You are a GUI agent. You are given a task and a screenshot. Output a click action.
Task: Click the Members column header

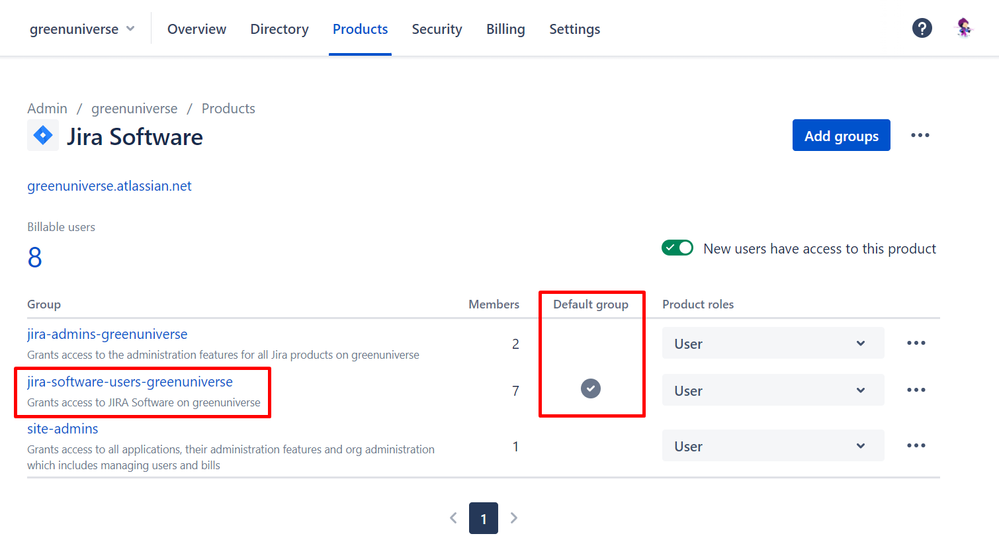pos(494,304)
